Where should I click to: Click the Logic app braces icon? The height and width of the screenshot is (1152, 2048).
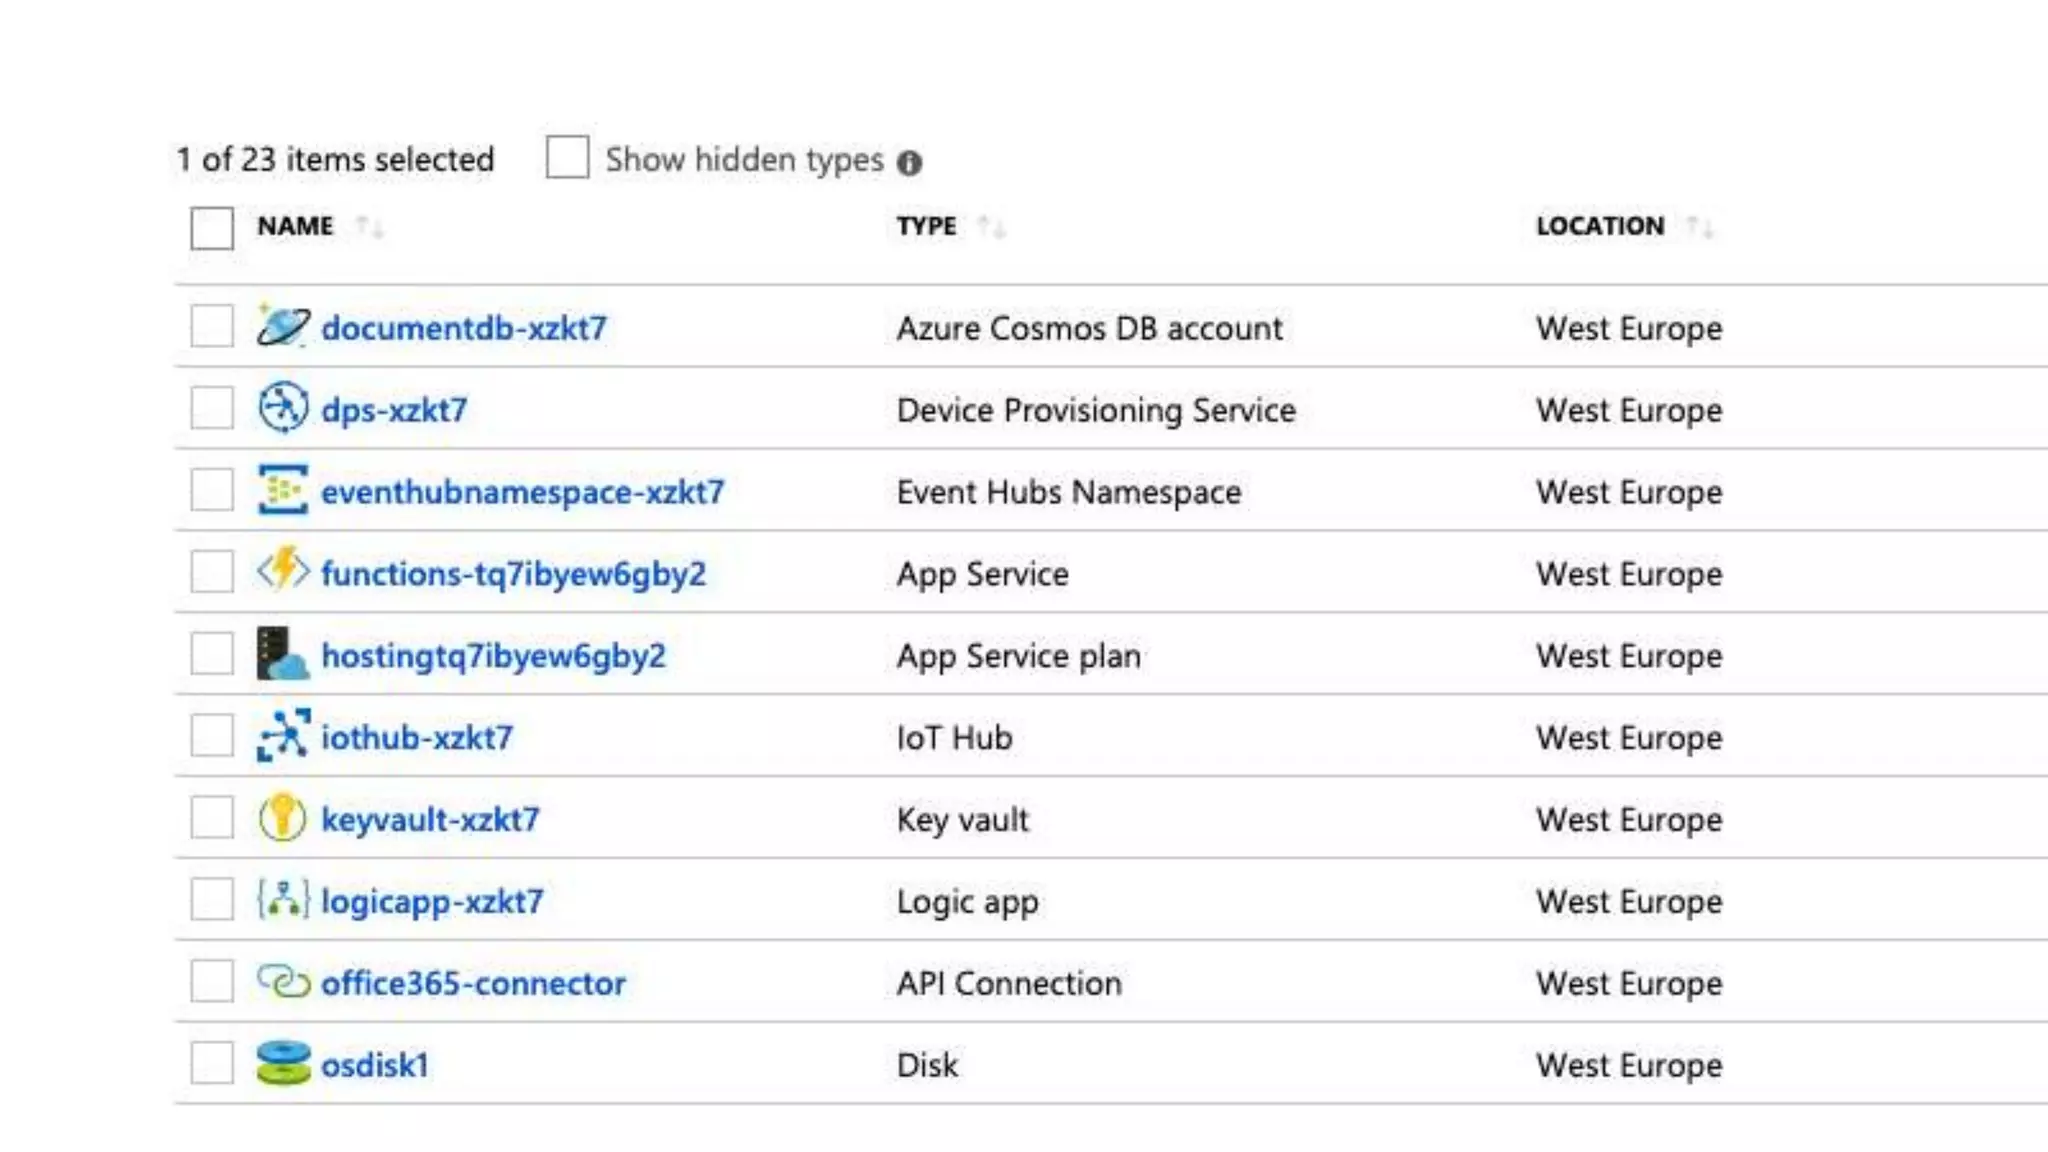pos(283,900)
